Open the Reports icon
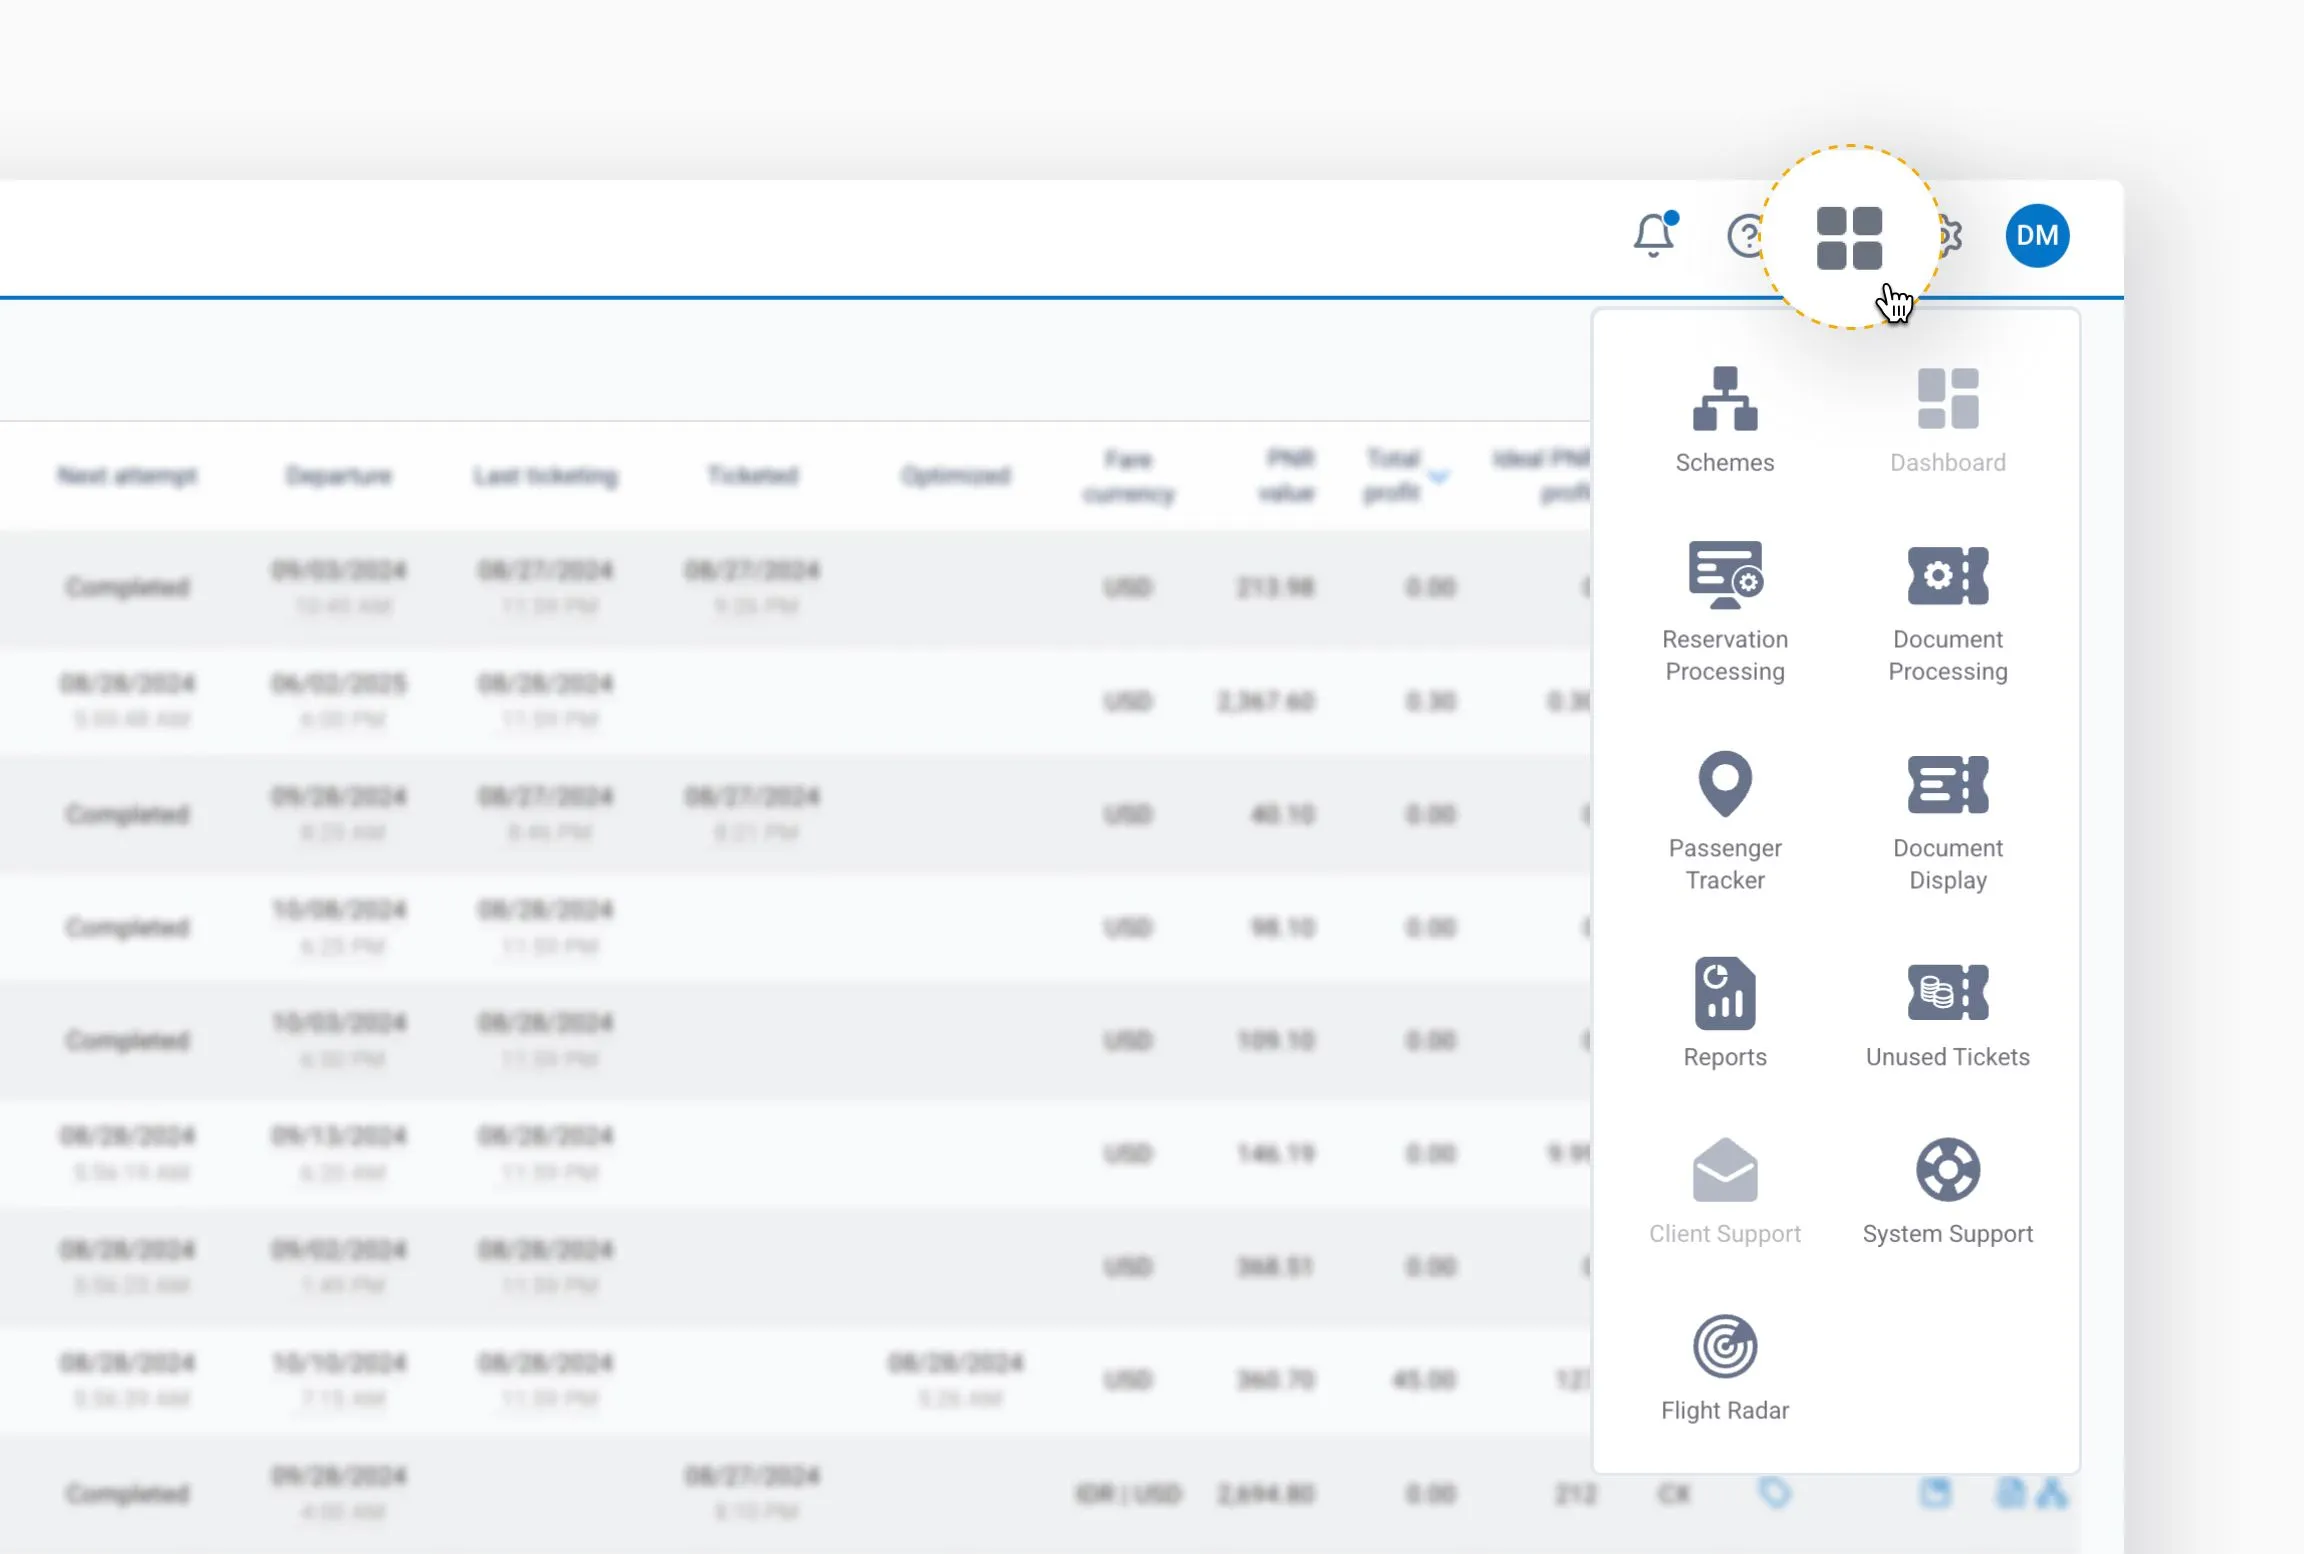 click(x=1724, y=993)
